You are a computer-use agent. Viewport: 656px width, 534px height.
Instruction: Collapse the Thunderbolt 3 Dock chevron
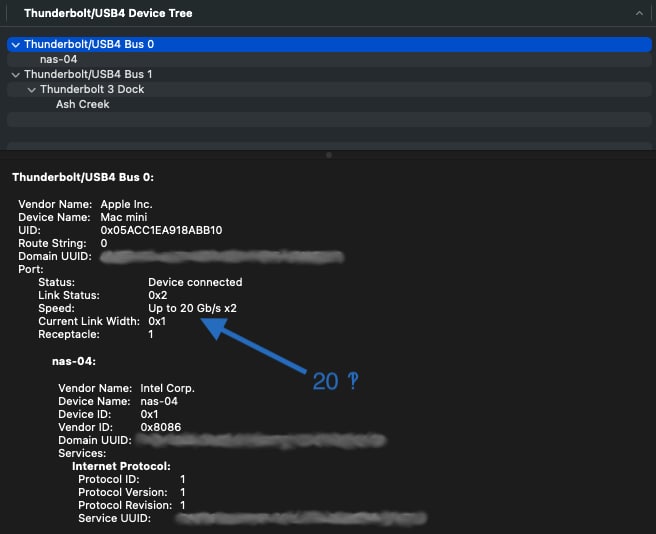point(31,90)
